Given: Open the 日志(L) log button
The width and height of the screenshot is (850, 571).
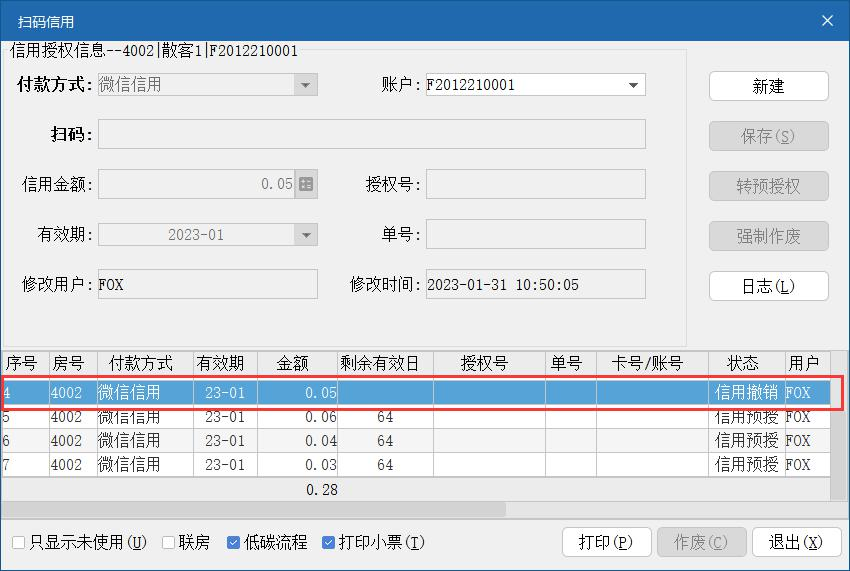Looking at the screenshot, I should [769, 286].
